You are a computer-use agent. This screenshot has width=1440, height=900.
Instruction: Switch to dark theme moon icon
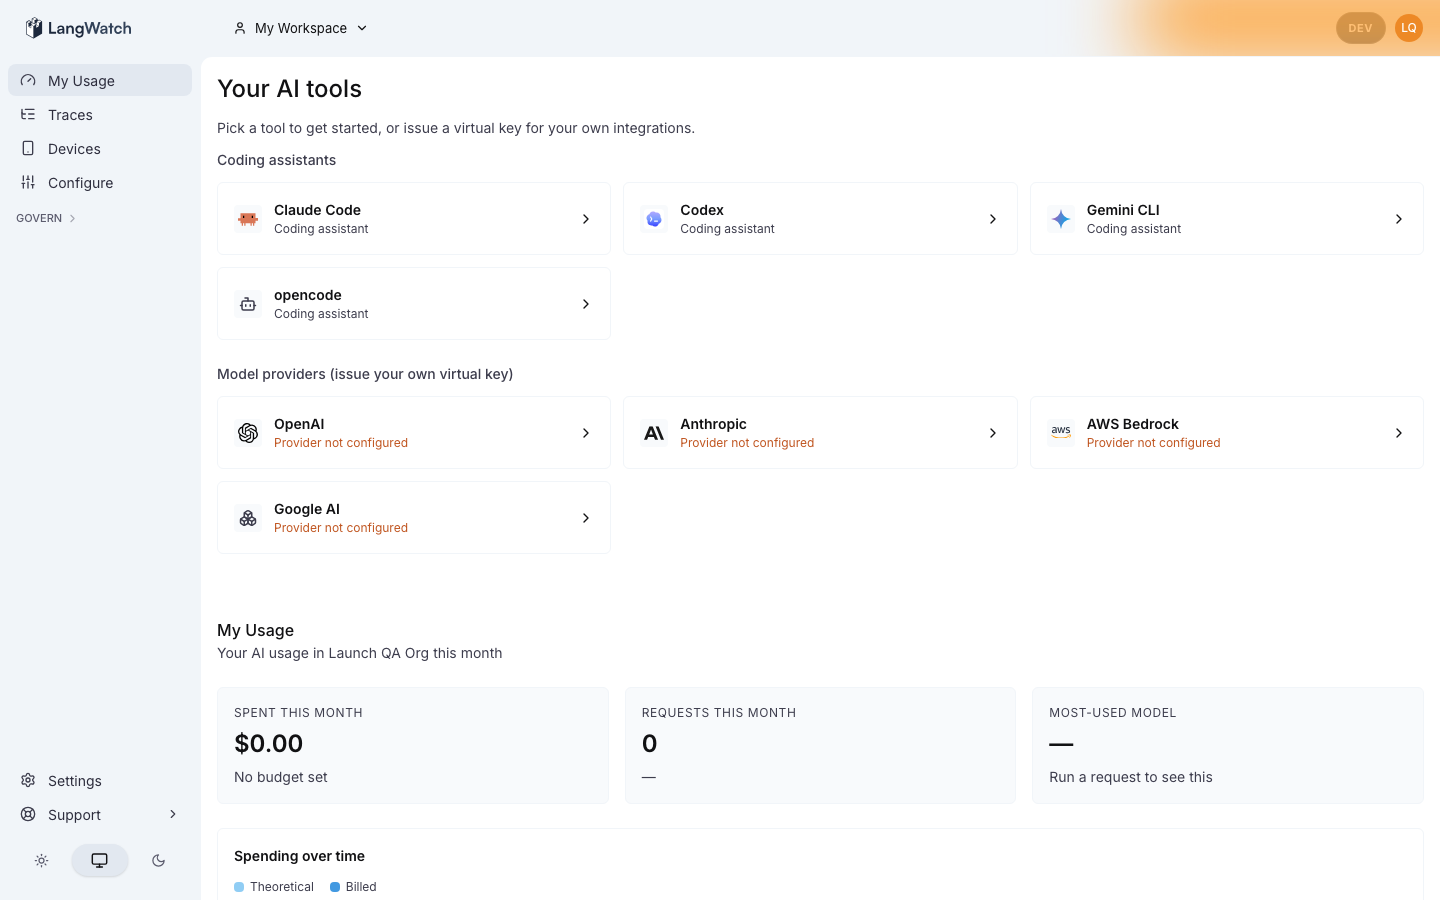tap(158, 860)
